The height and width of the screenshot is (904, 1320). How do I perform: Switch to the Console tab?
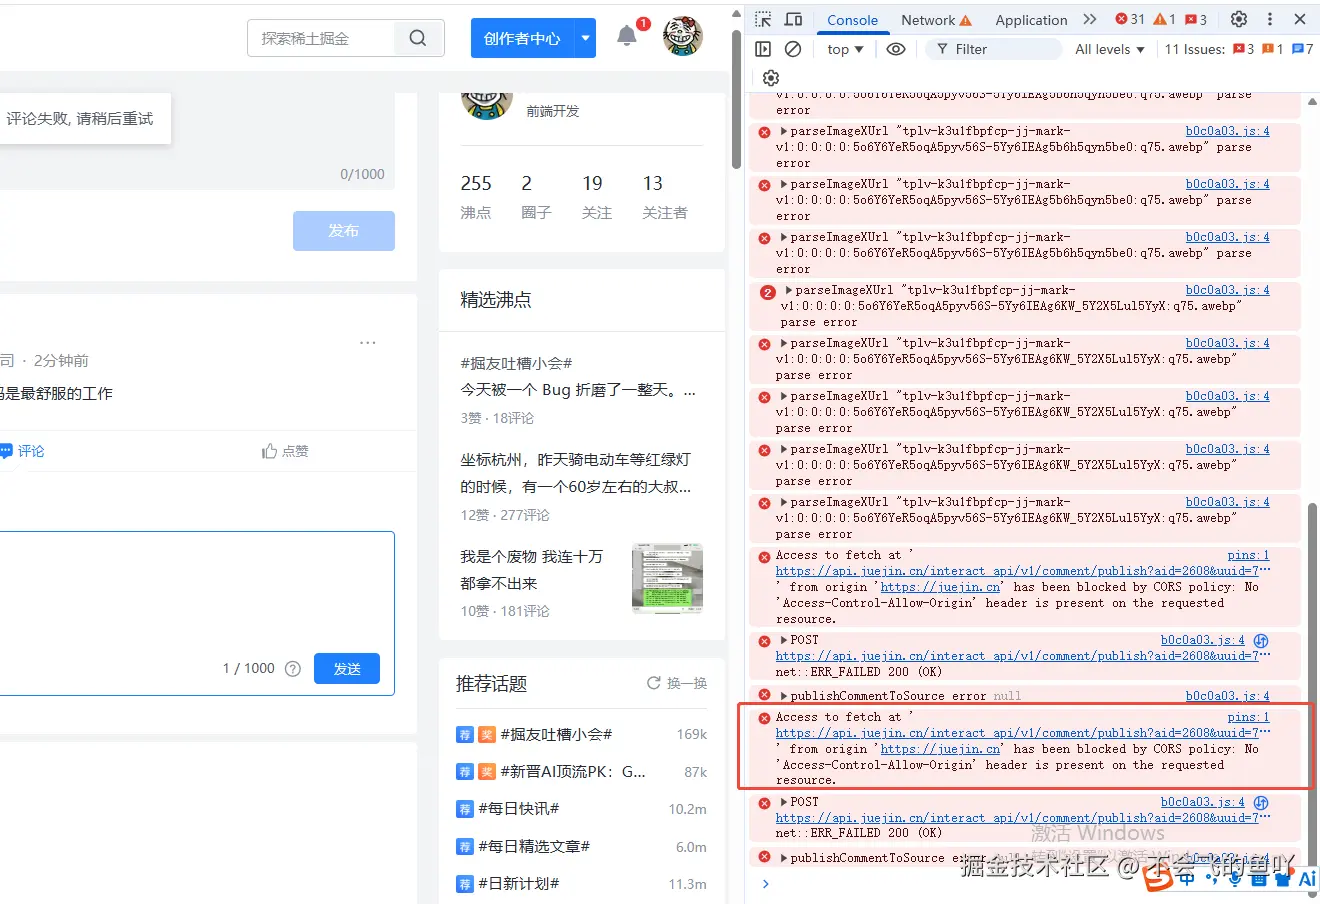(852, 20)
